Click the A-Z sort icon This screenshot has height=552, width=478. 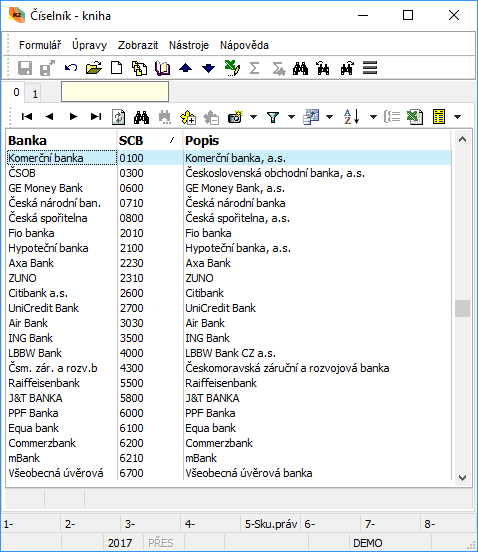tap(352, 117)
